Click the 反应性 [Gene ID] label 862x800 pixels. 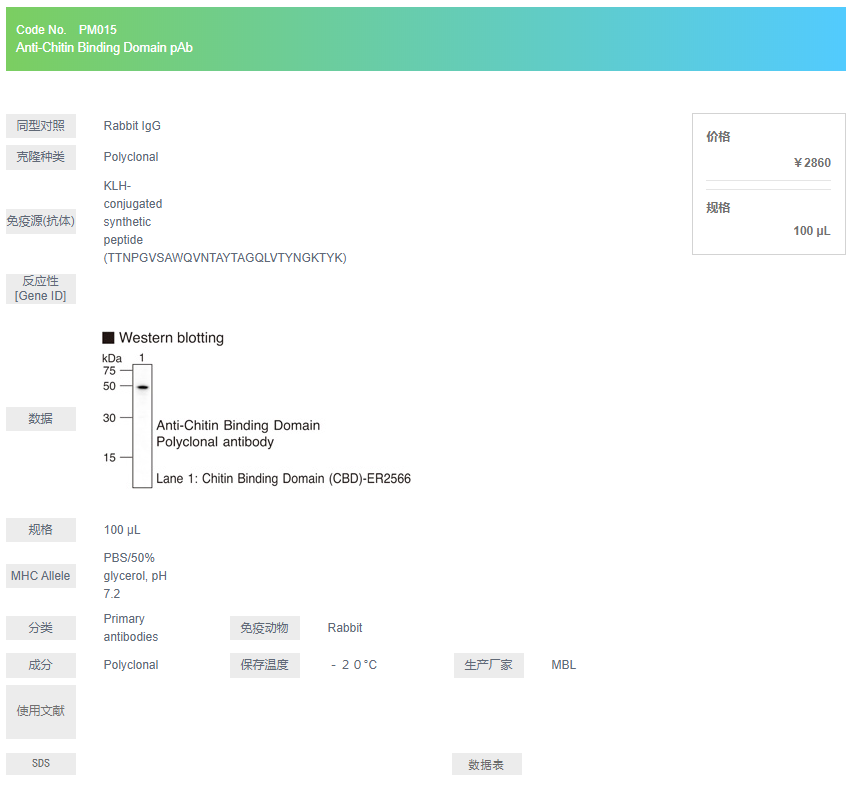click(x=41, y=288)
